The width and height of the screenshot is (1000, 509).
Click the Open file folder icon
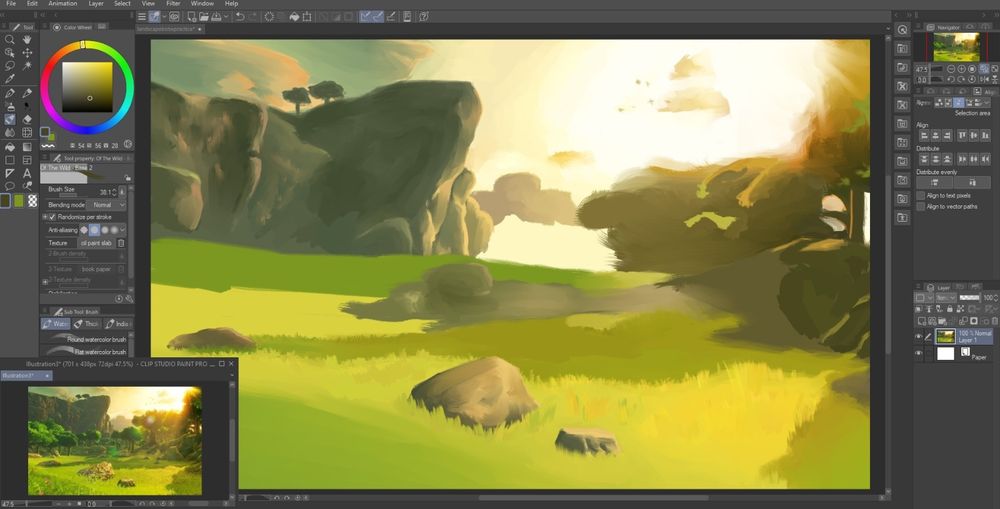[204, 17]
